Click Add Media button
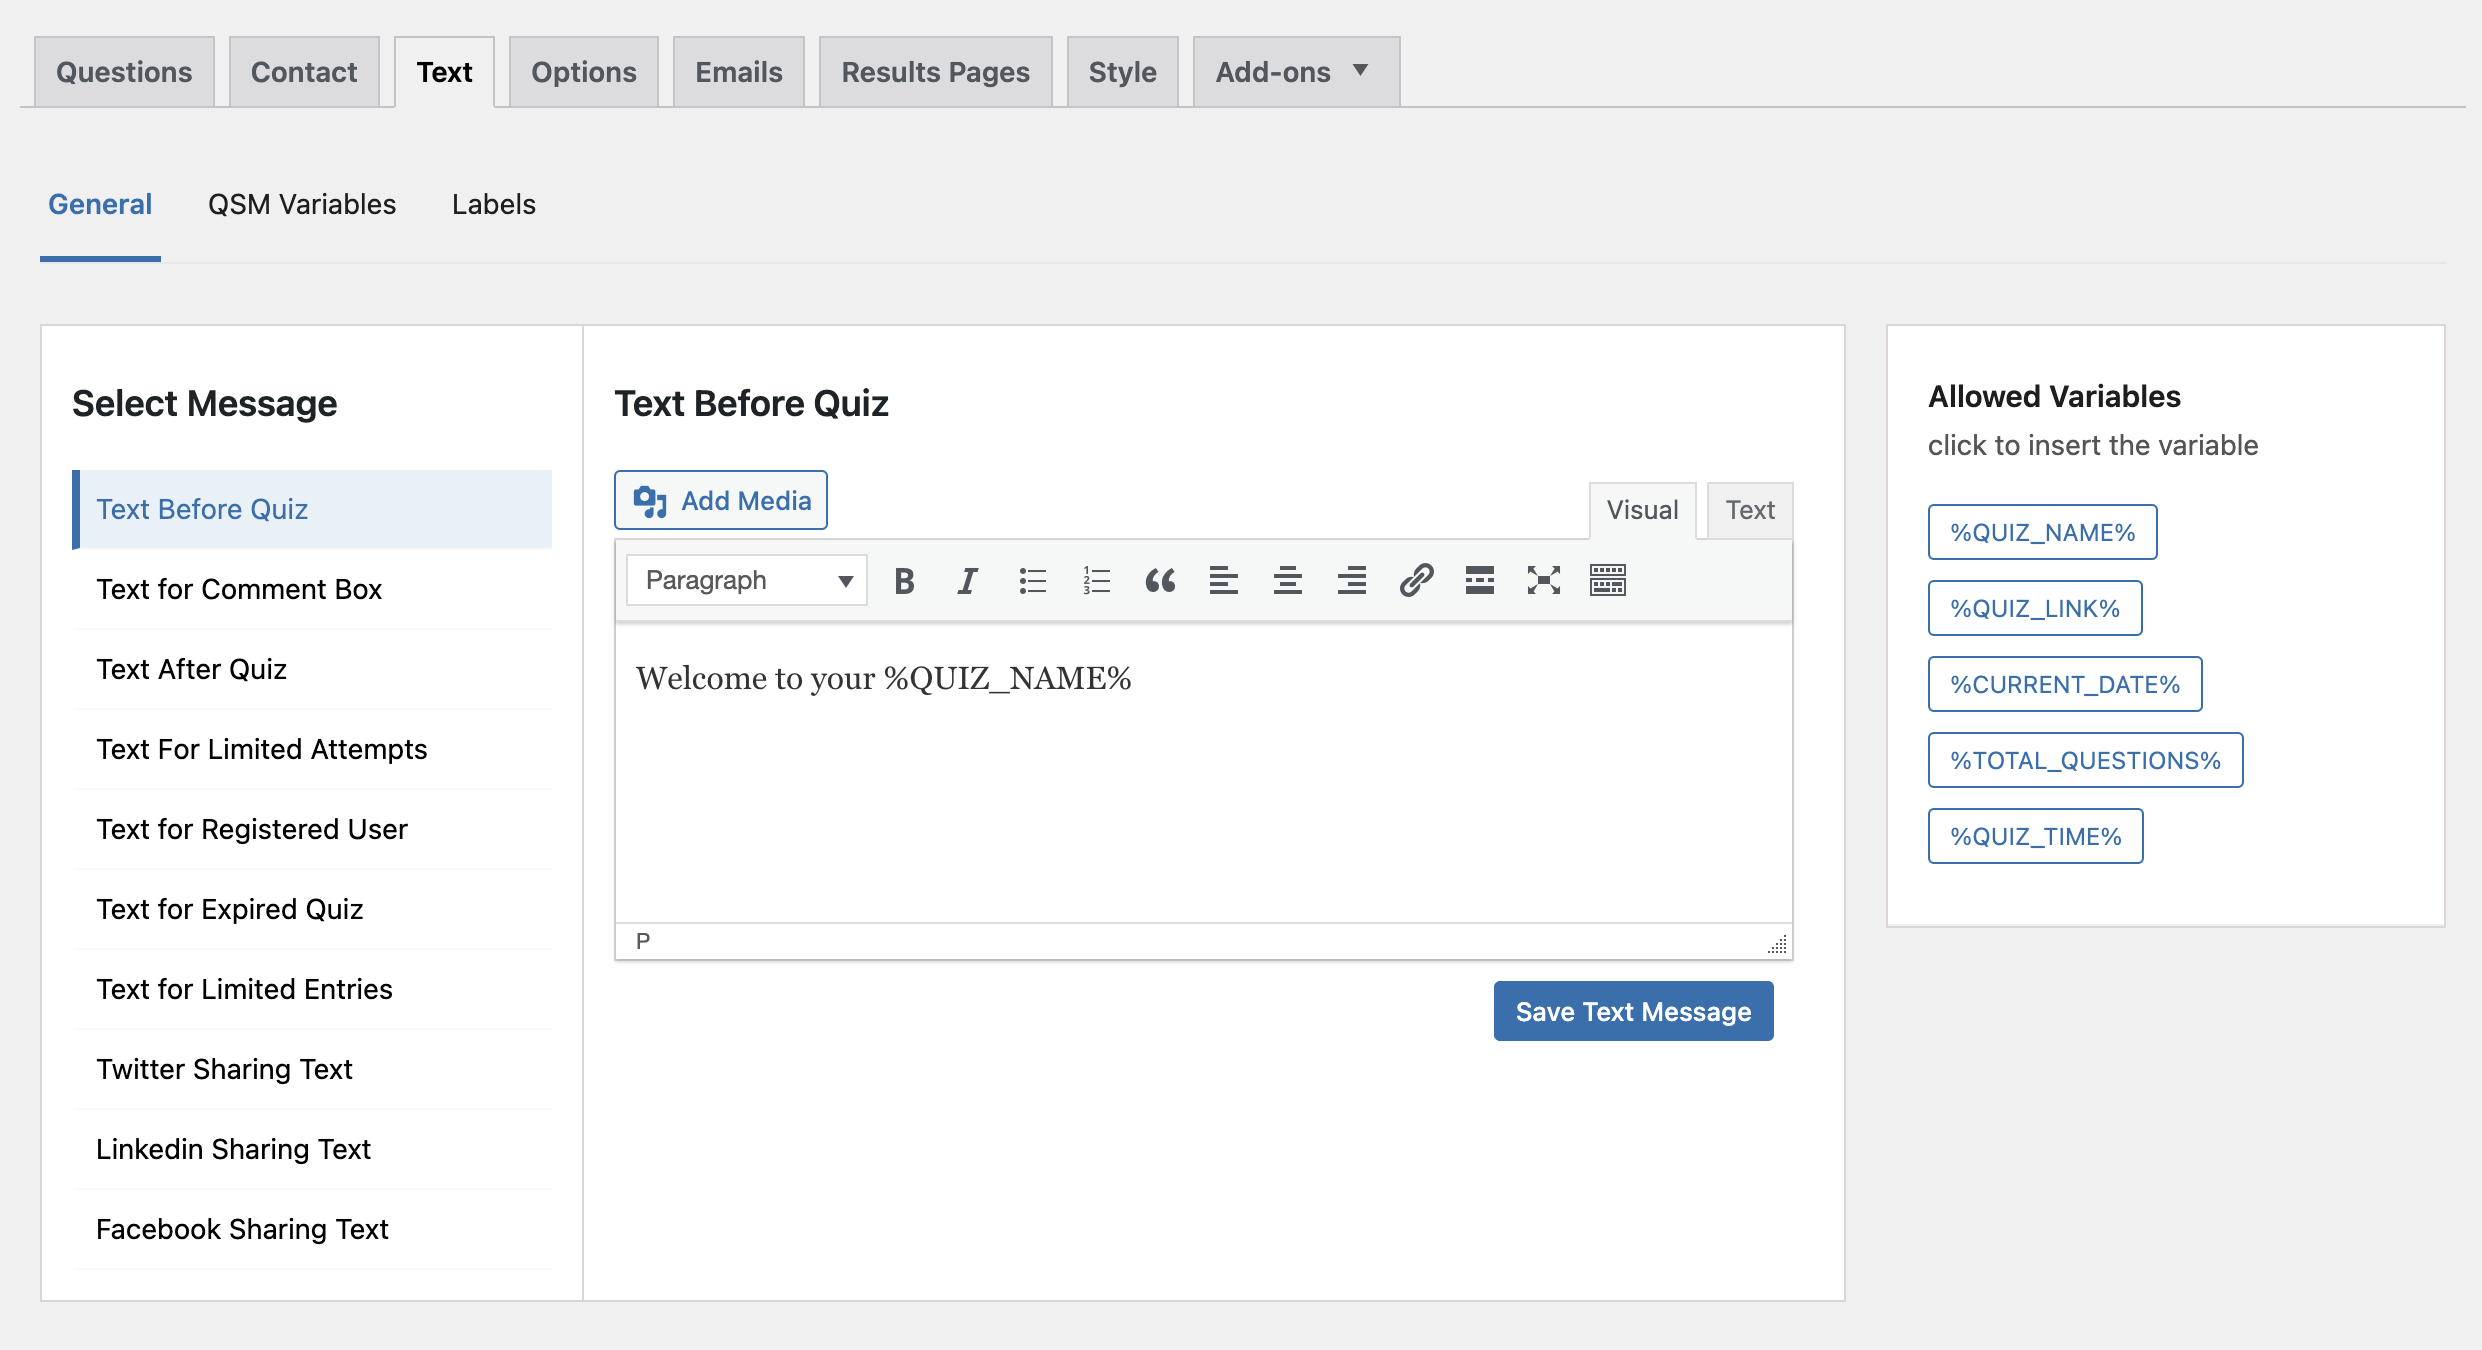 click(721, 500)
